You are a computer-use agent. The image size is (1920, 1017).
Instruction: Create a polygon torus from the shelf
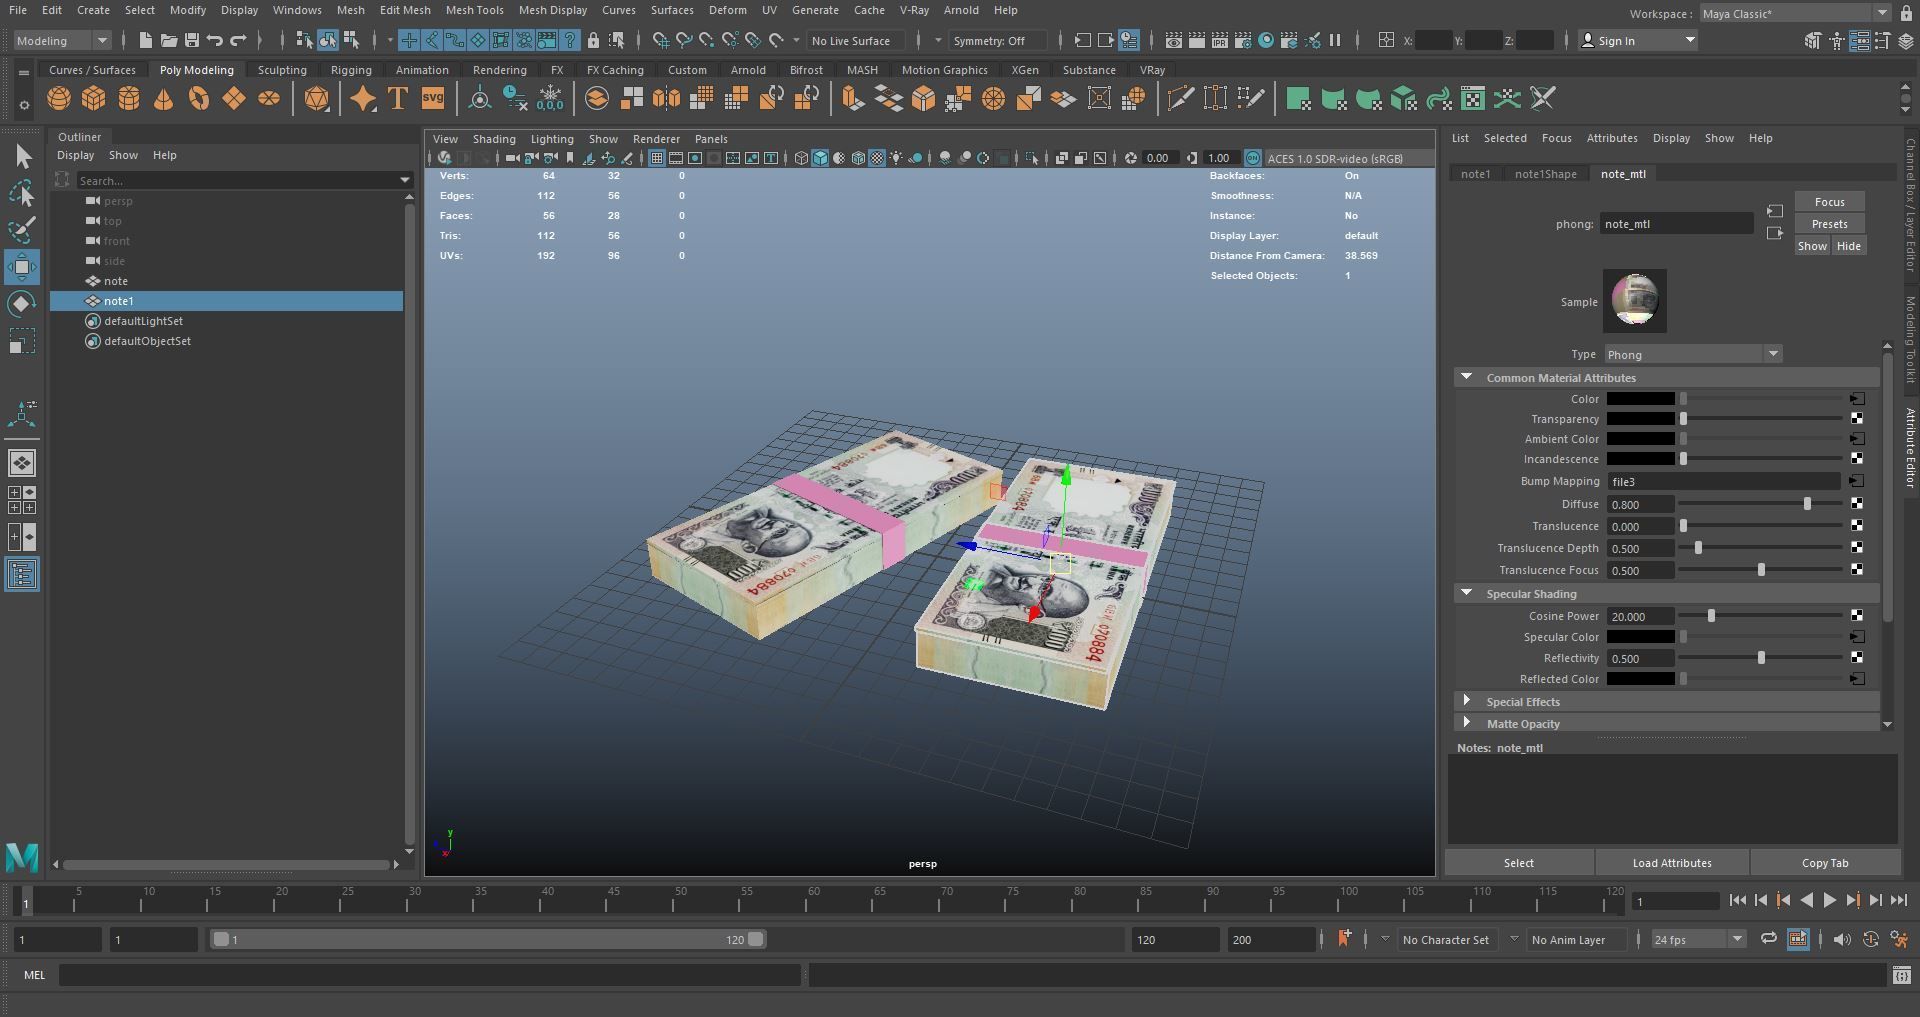(x=199, y=99)
